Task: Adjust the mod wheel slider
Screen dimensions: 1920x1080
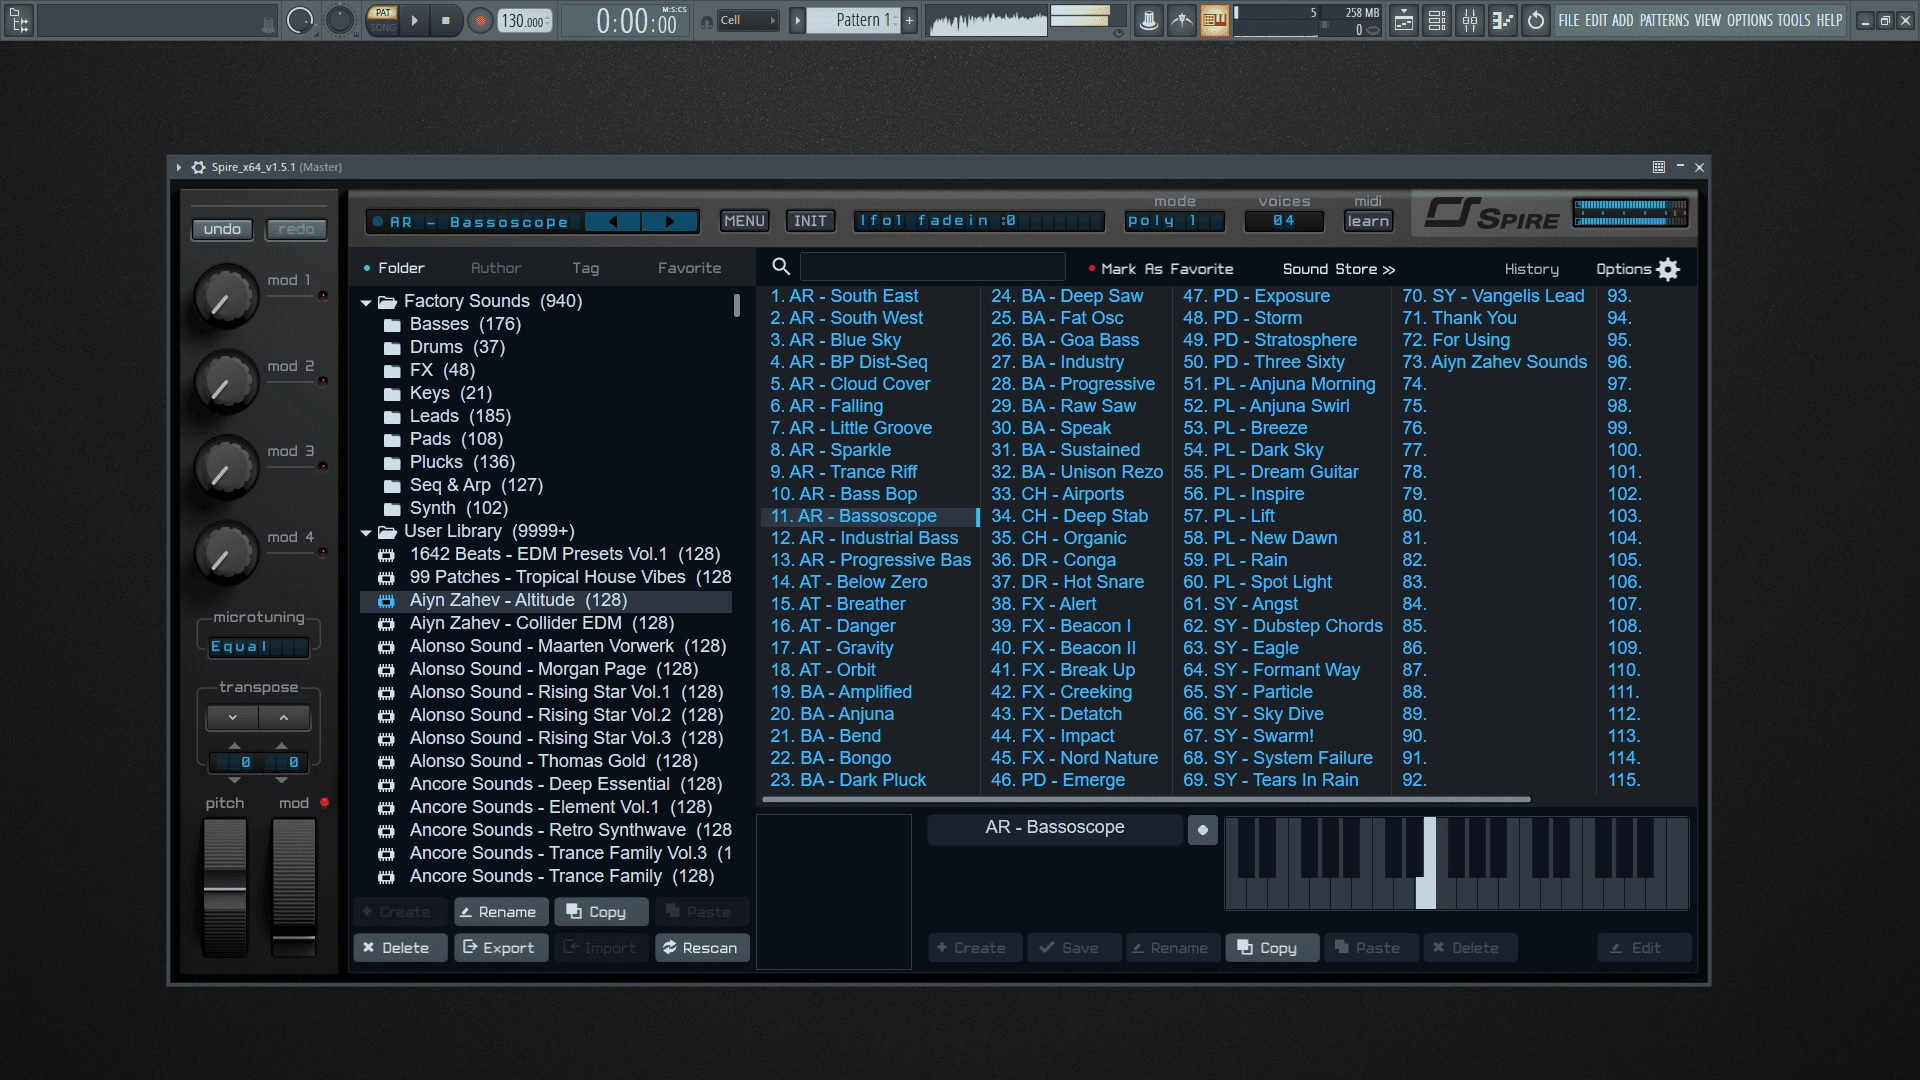Action: (x=294, y=887)
